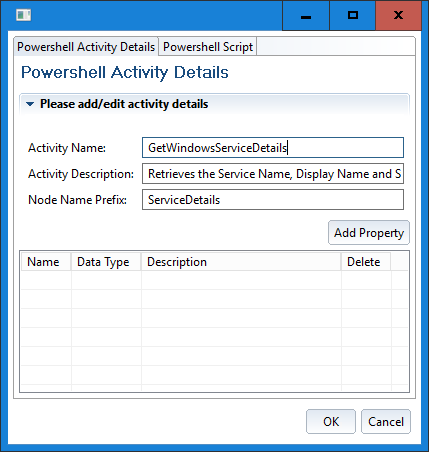Switch to the Powershell Script tab
429x452 pixels.
click(208, 47)
